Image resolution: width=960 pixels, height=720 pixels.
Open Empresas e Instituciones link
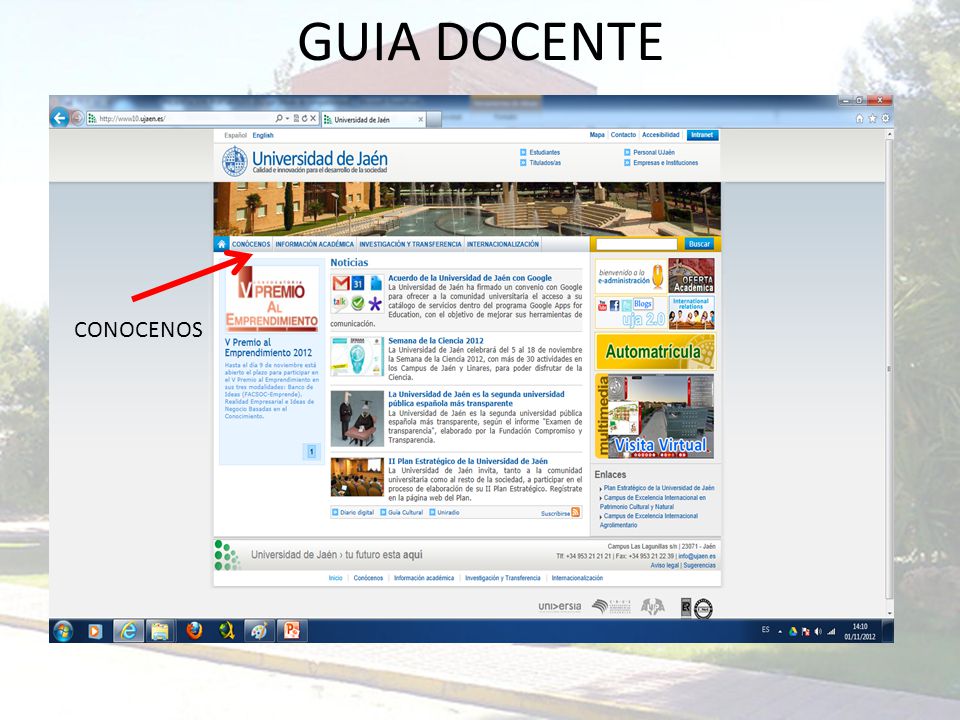pos(666,163)
